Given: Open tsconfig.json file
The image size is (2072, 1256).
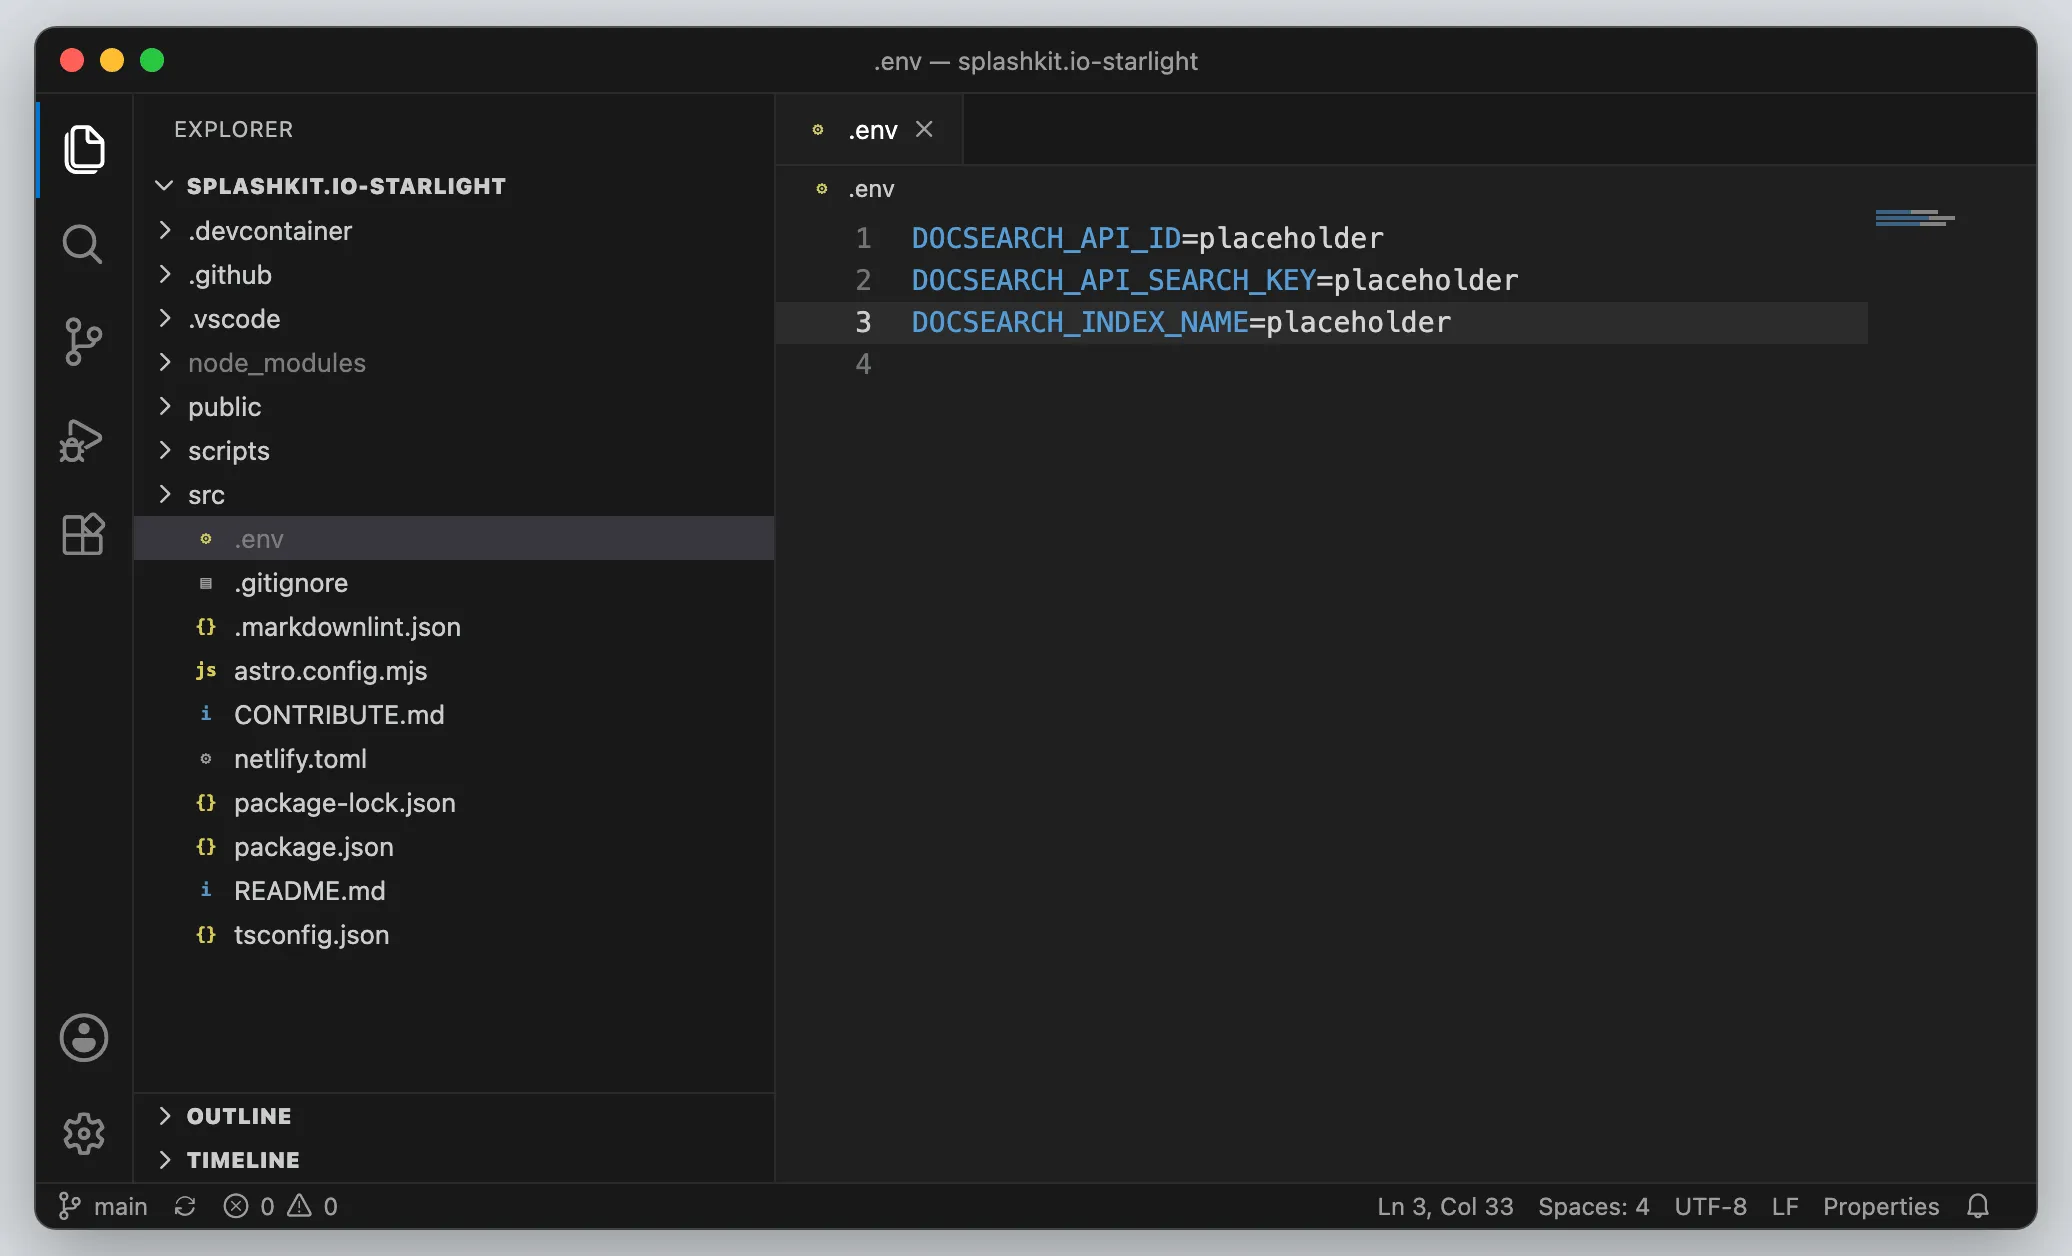Looking at the screenshot, I should pos(454,935).
